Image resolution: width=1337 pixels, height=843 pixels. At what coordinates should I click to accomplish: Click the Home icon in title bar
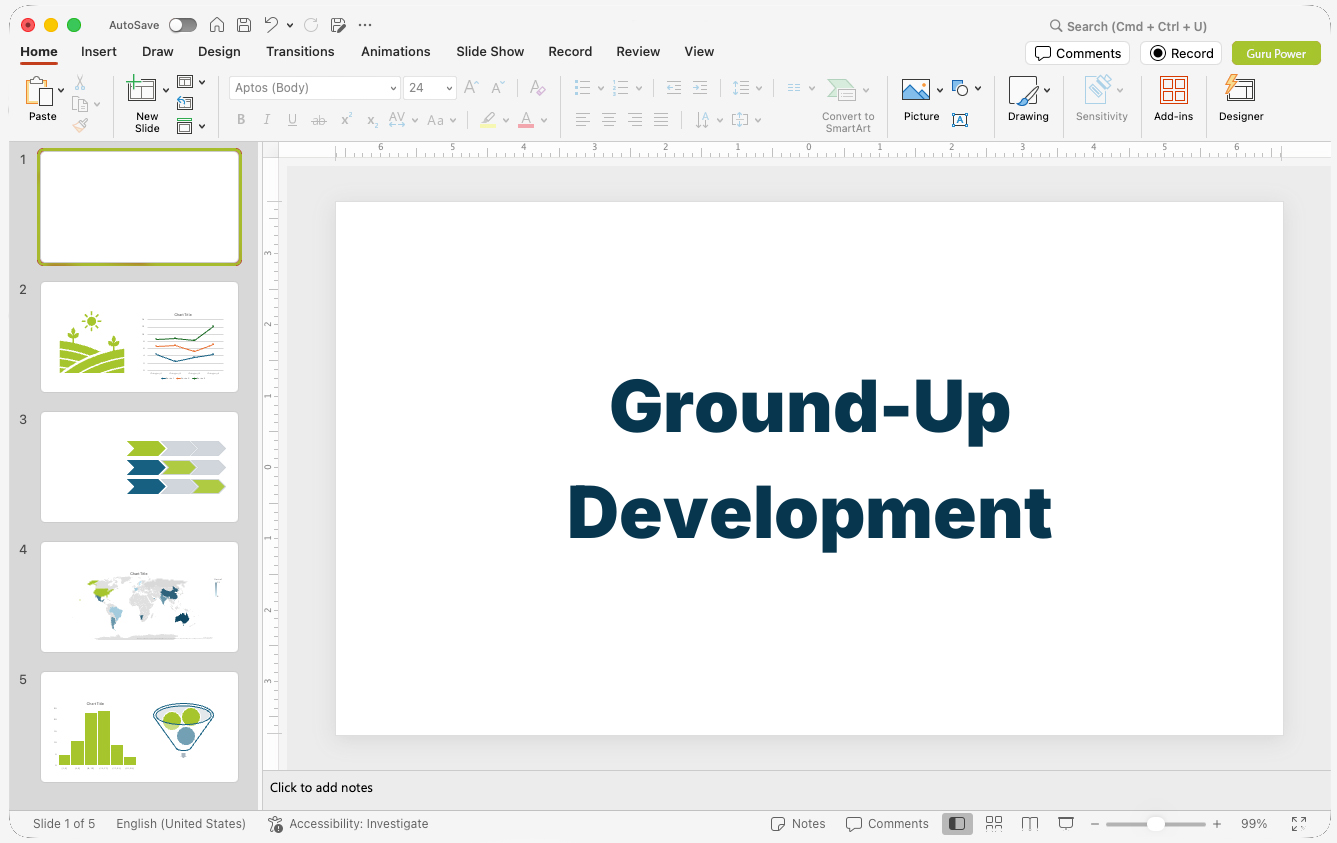click(x=217, y=25)
